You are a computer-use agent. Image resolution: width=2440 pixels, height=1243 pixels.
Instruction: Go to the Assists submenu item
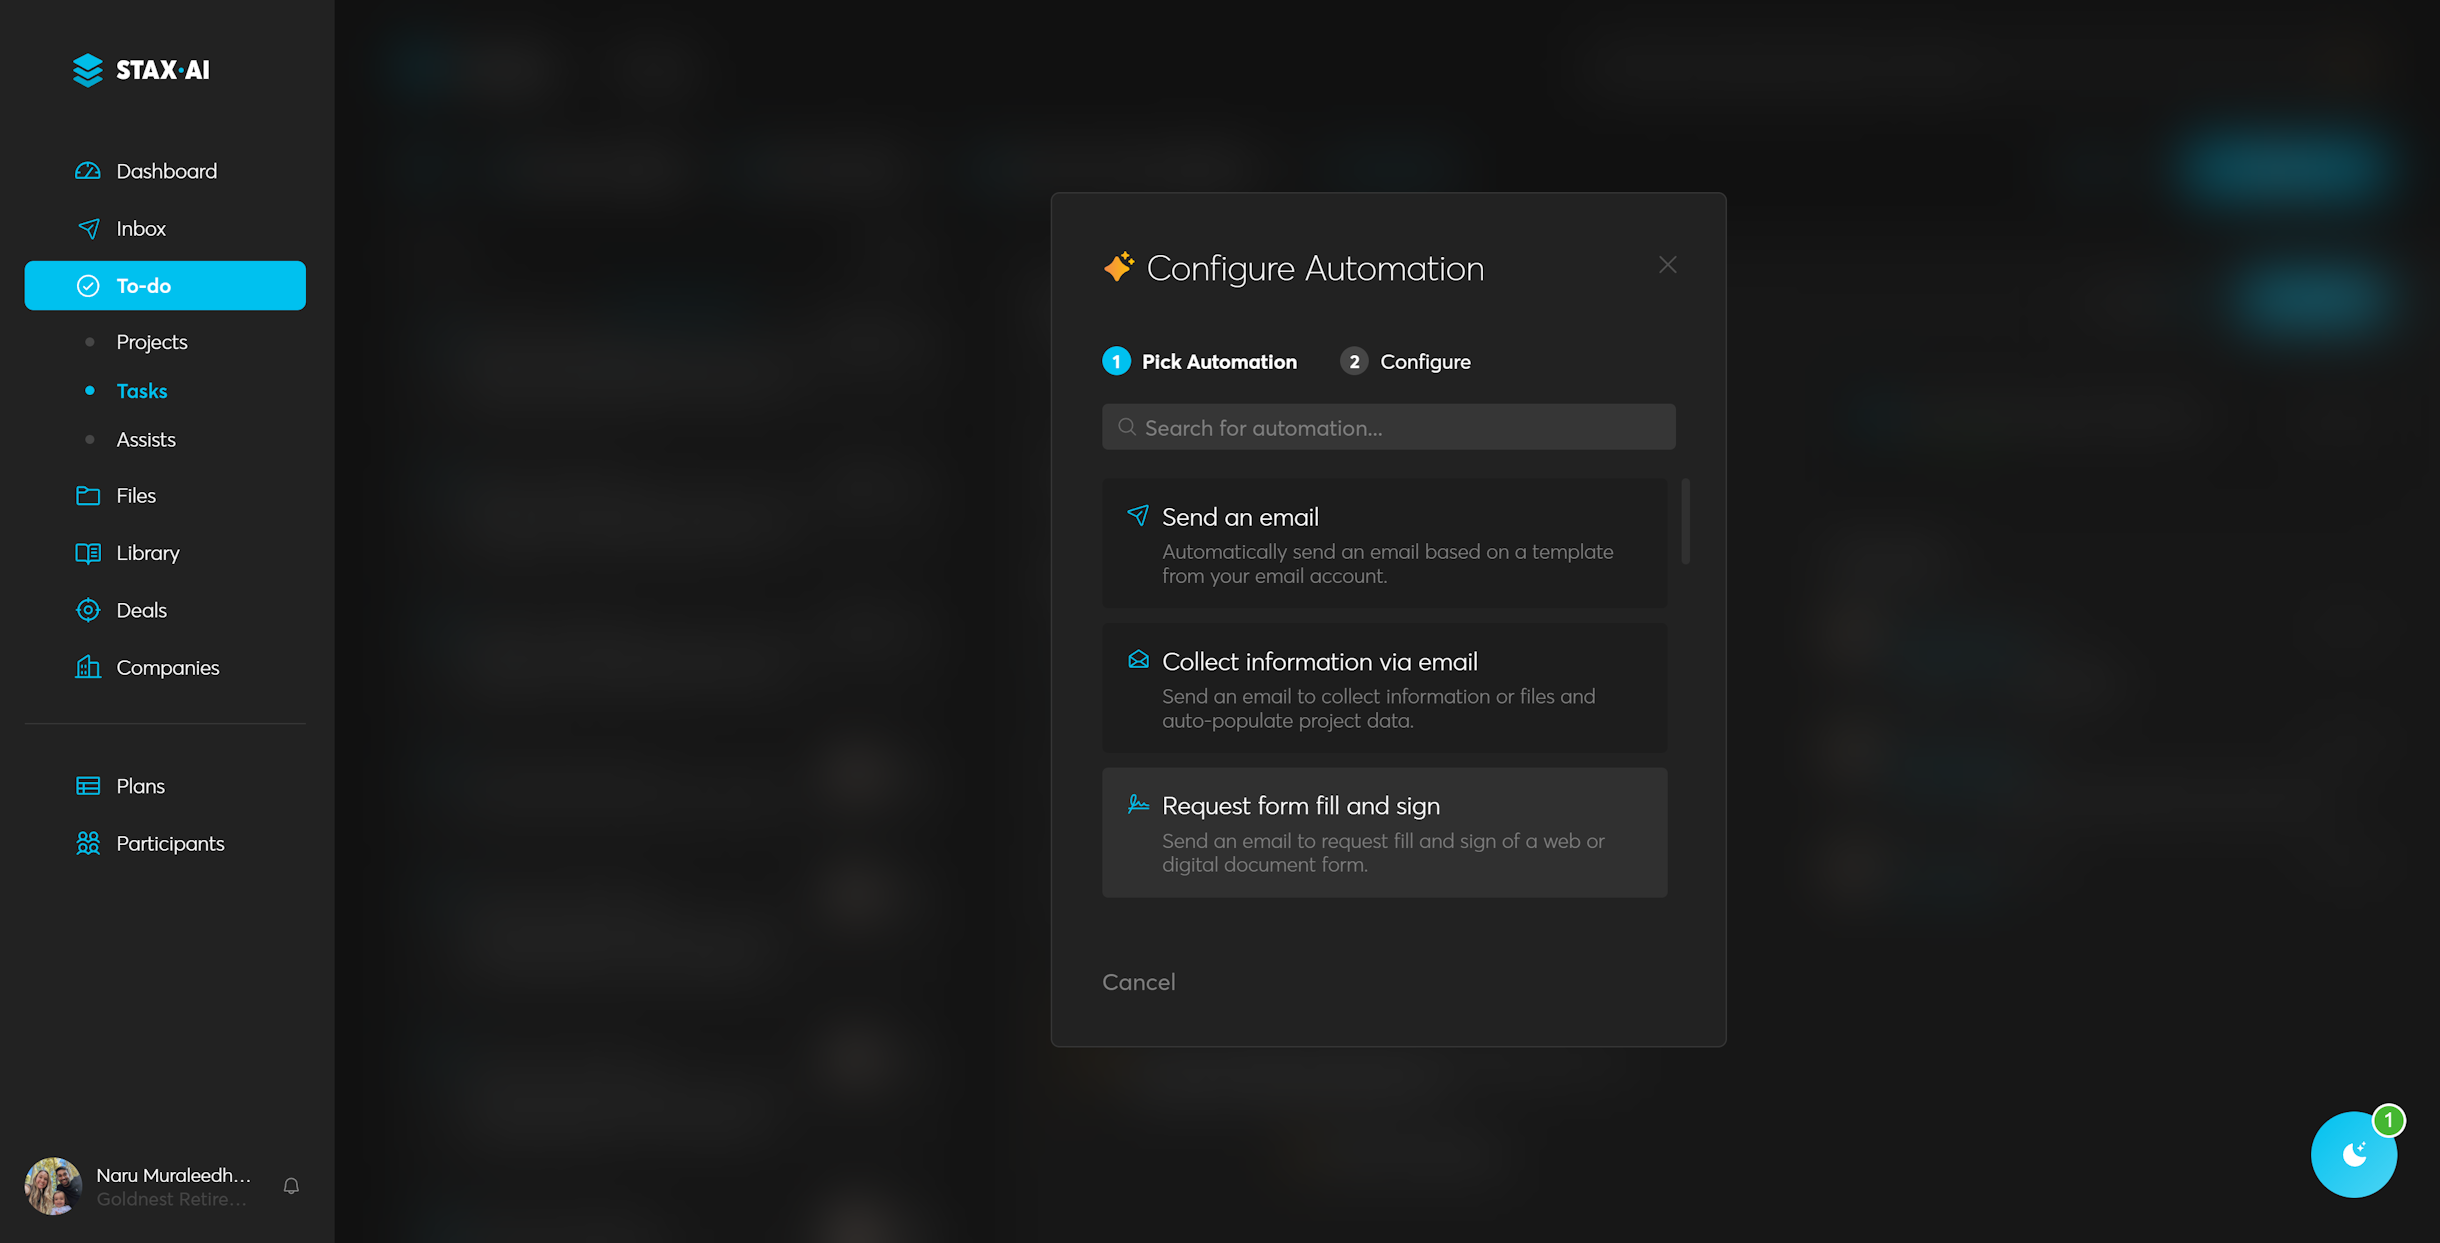point(146,440)
